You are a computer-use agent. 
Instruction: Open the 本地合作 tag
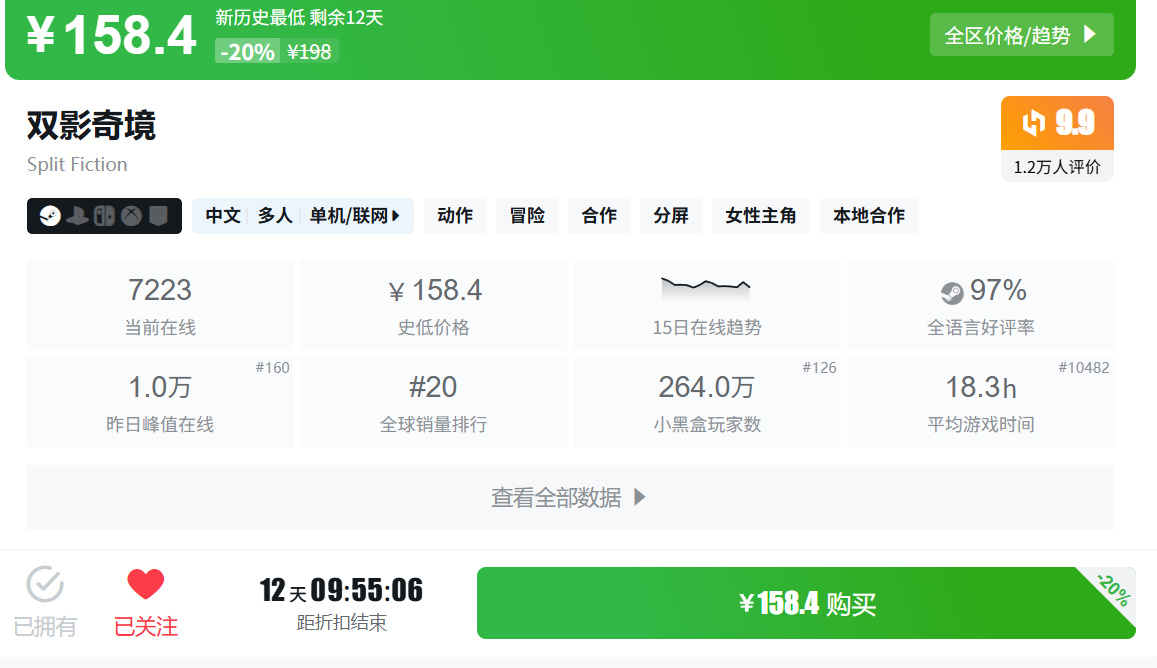(x=868, y=216)
